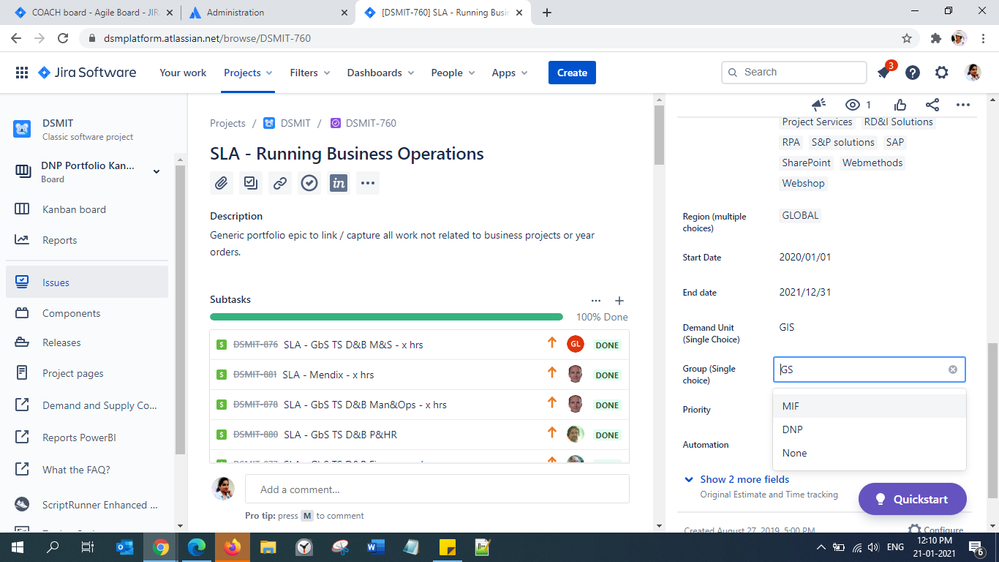Viewport: 999px width, 562px height.
Task: Open the user profile avatar in Jira header
Action: [x=973, y=73]
